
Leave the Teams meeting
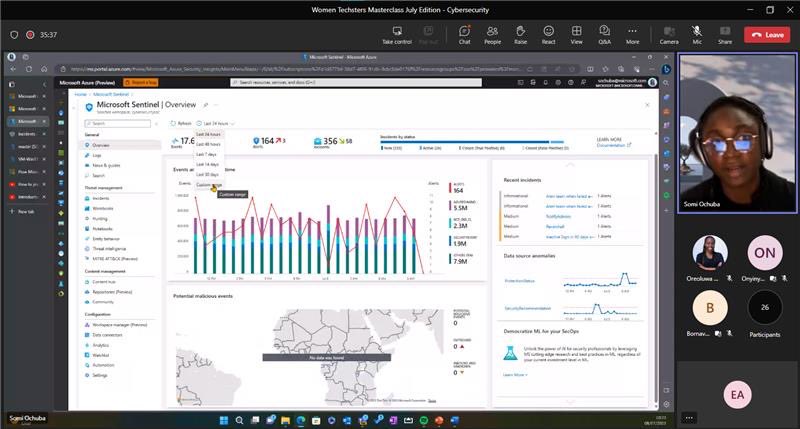coord(767,35)
